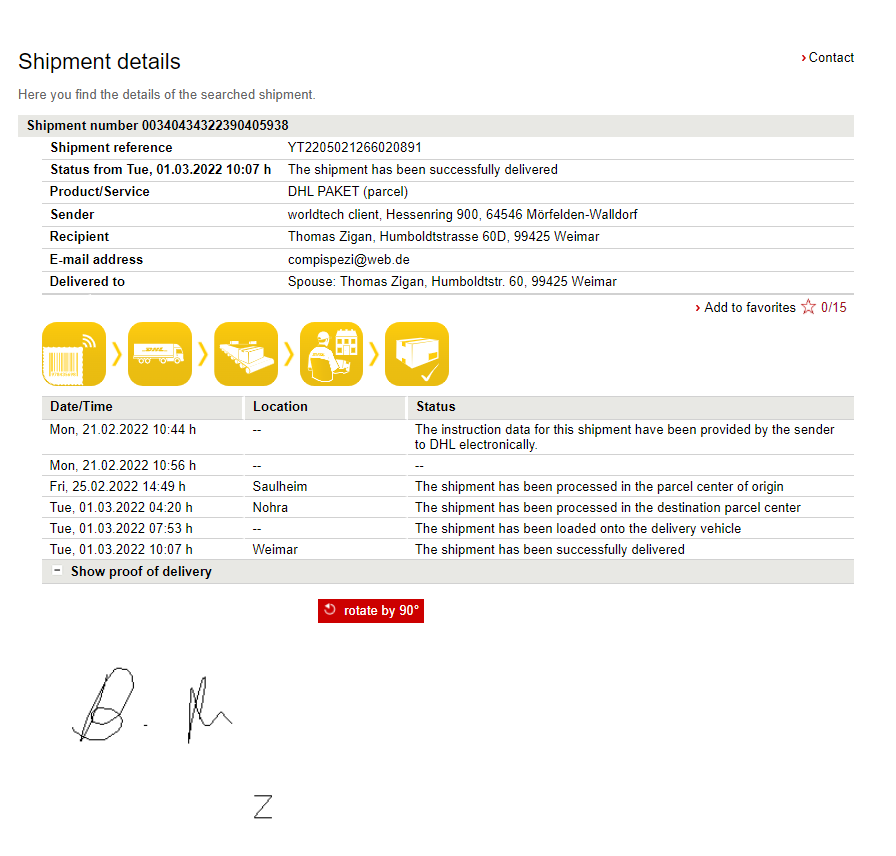
Task: Click the courier delivery person step icon
Action: [x=331, y=354]
